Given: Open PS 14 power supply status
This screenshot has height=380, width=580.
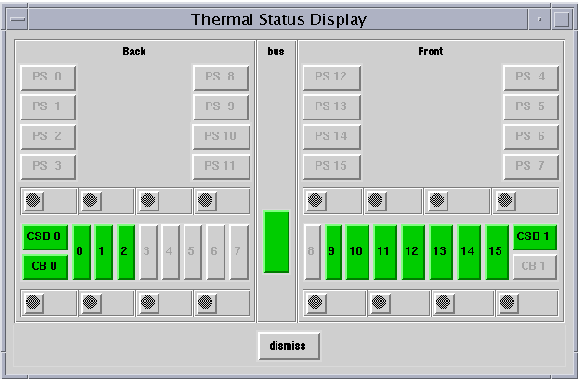Looking at the screenshot, I should coord(332,137).
